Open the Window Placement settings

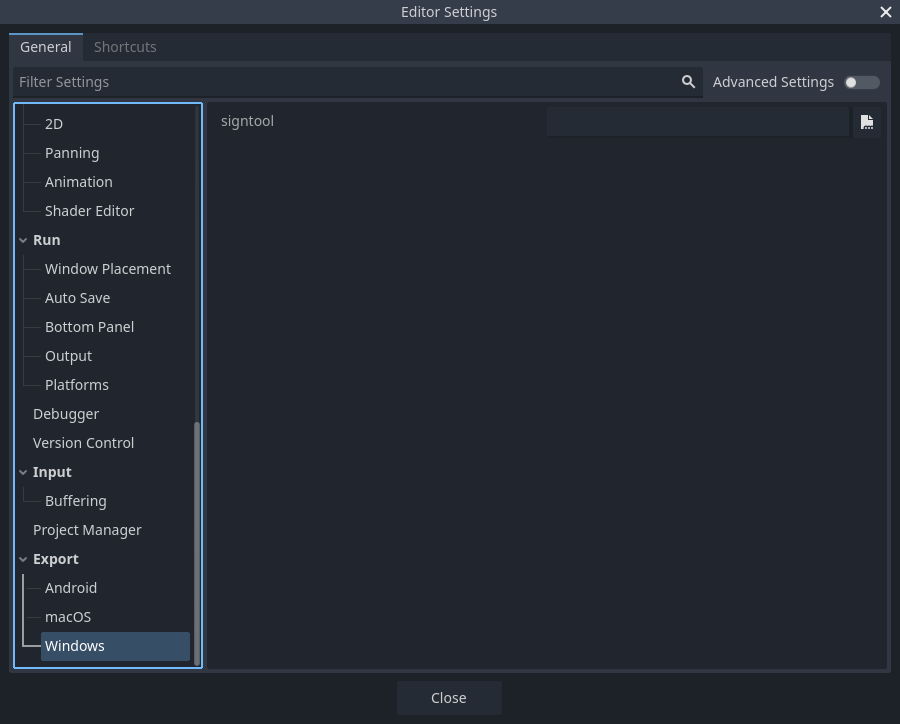(x=107, y=269)
